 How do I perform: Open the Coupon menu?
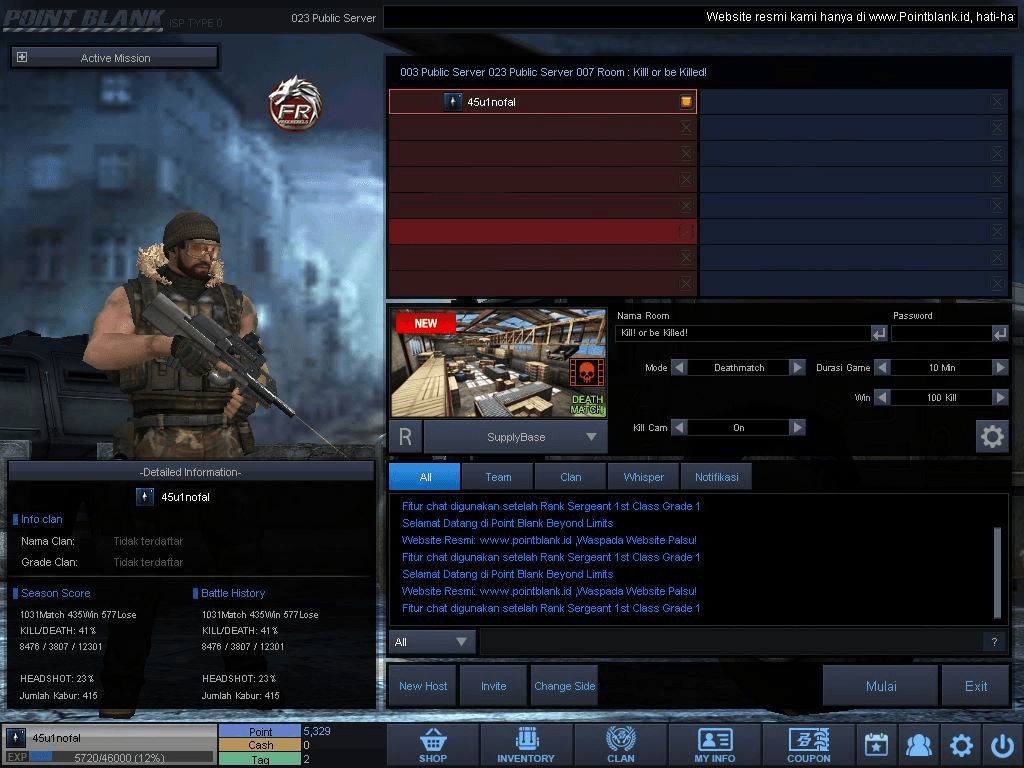tap(808, 745)
